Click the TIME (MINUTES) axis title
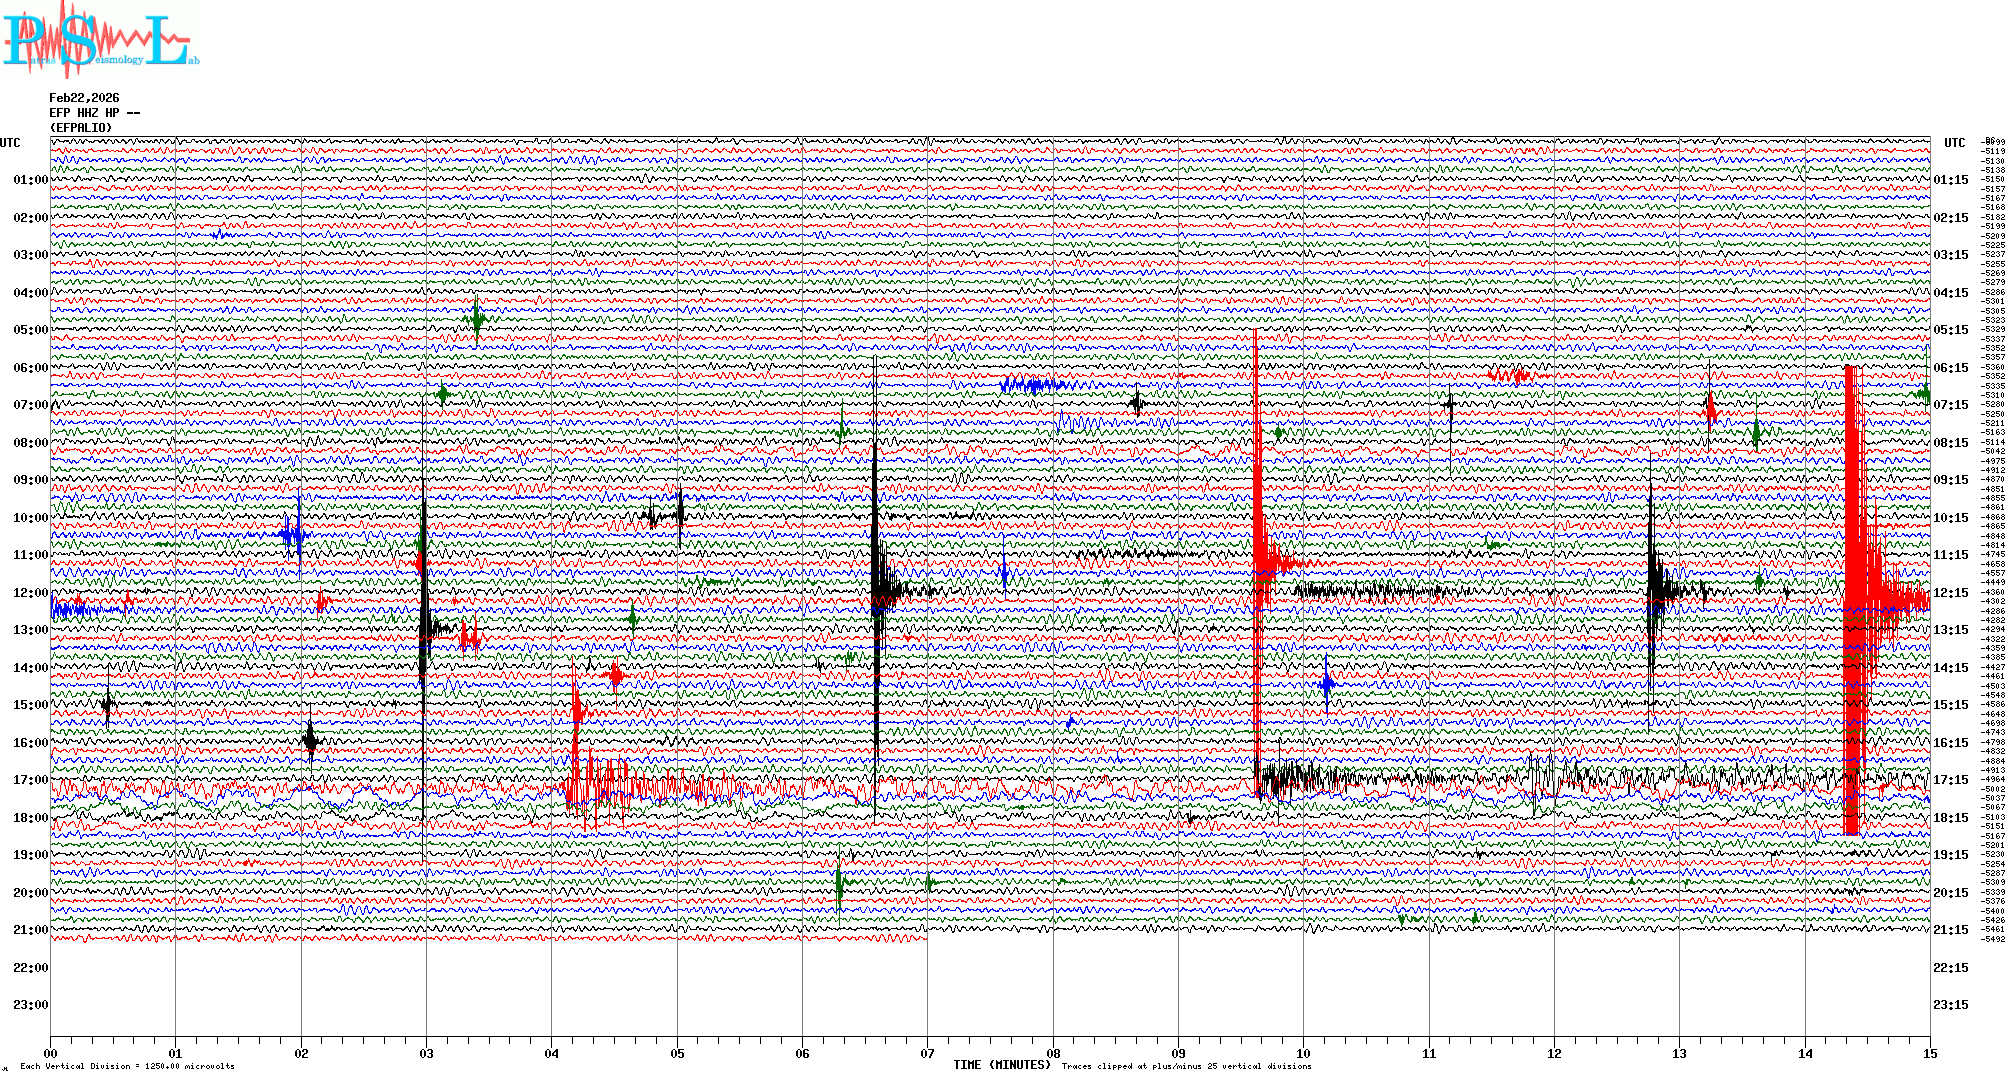Screen dimensions: 2010x1080 1001,1065
